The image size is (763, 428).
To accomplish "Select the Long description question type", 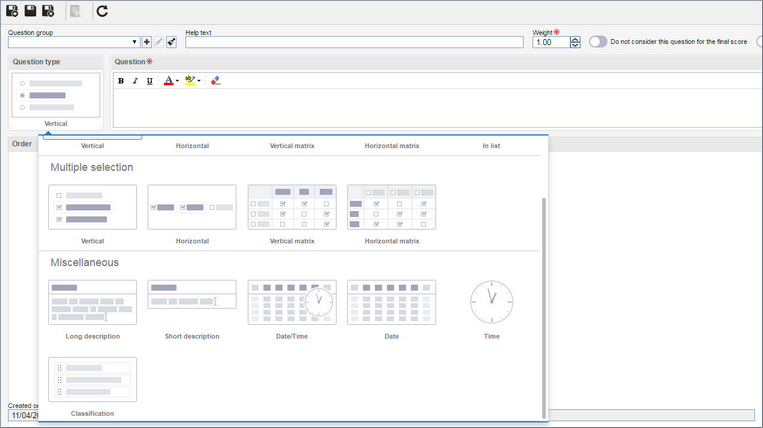I will (92, 302).
